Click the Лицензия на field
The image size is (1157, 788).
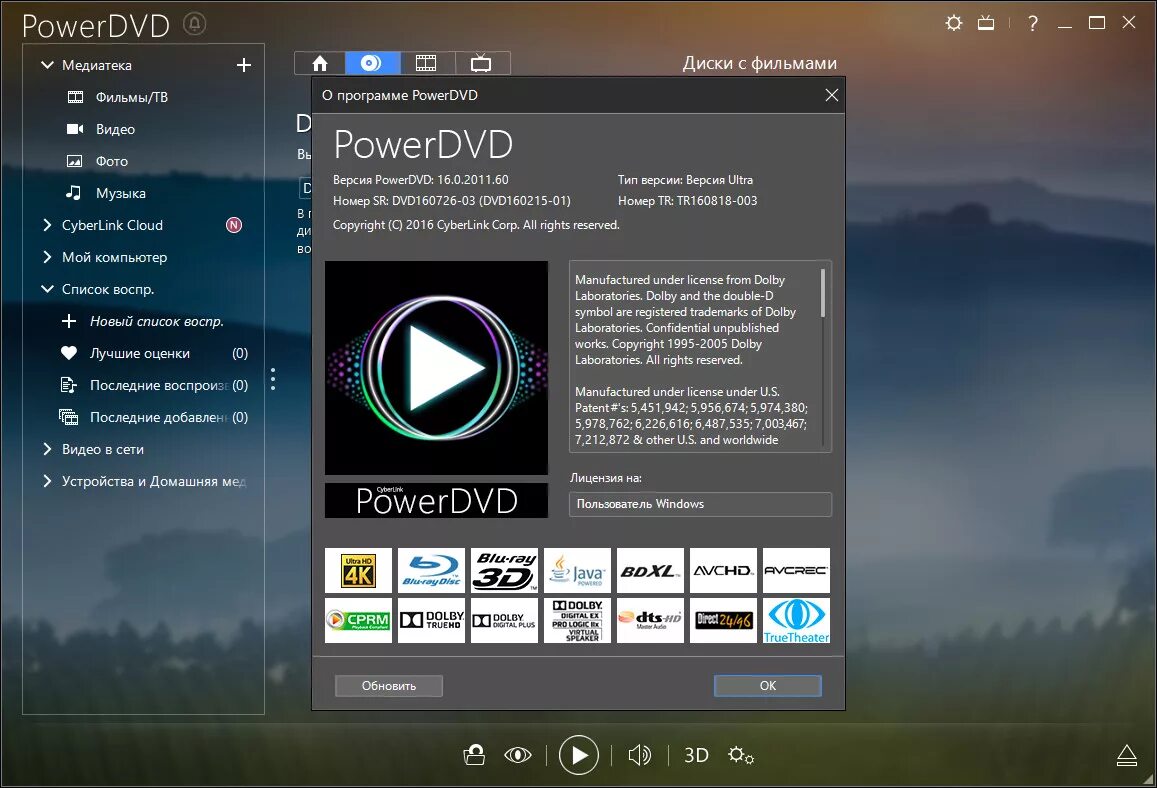pyautogui.click(x=700, y=504)
